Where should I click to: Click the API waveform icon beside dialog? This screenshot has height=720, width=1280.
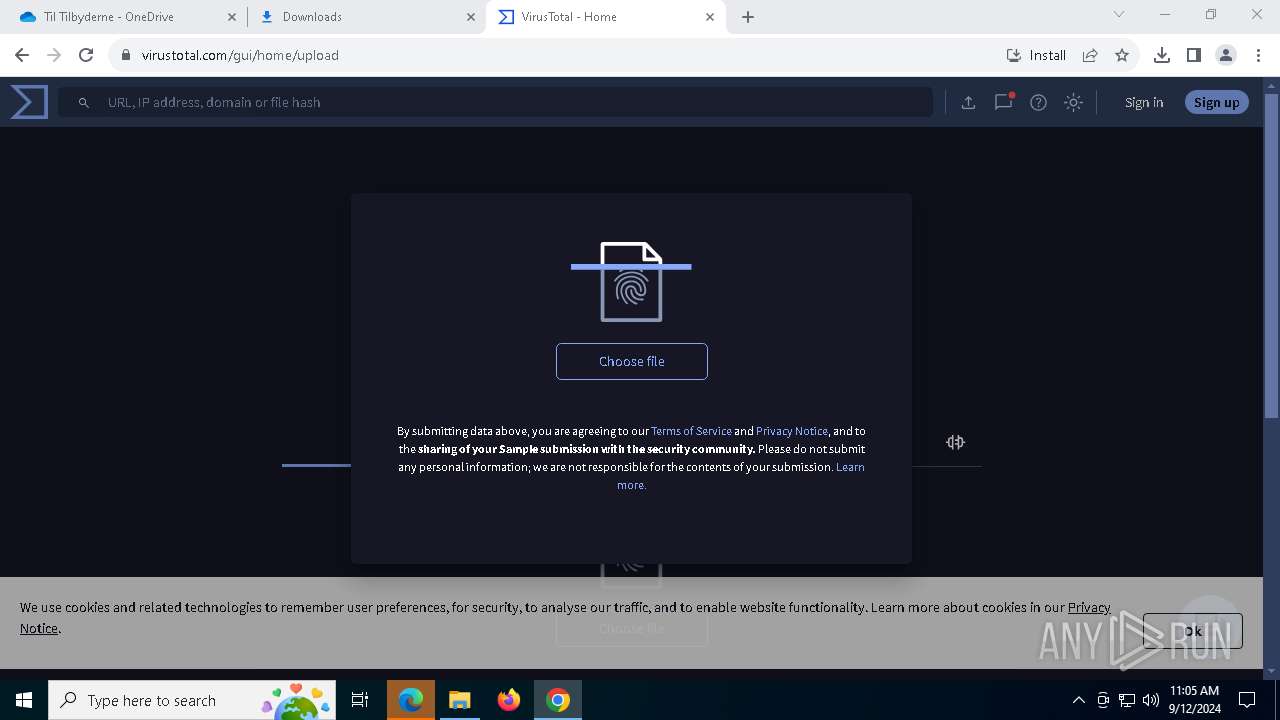(x=955, y=442)
